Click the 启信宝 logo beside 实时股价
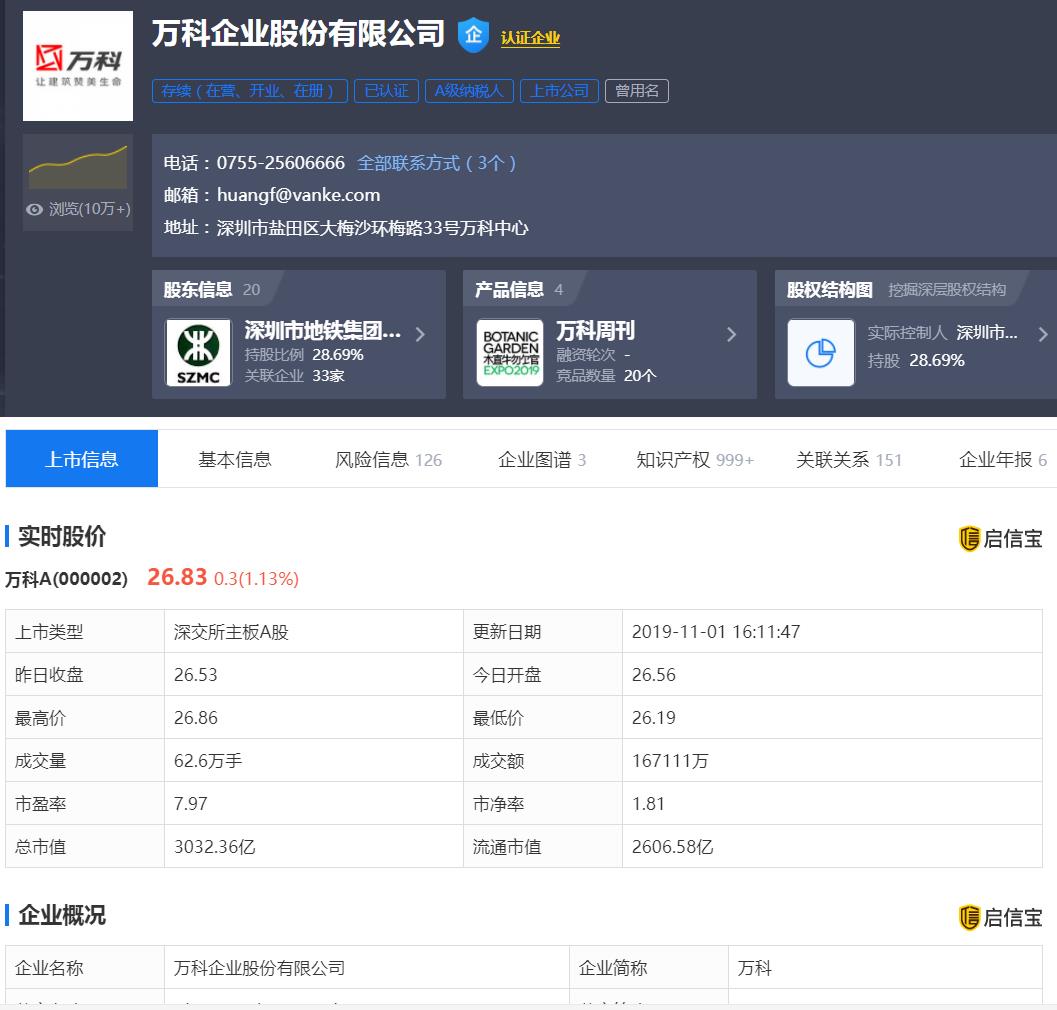The image size is (1057, 1010). point(1000,539)
